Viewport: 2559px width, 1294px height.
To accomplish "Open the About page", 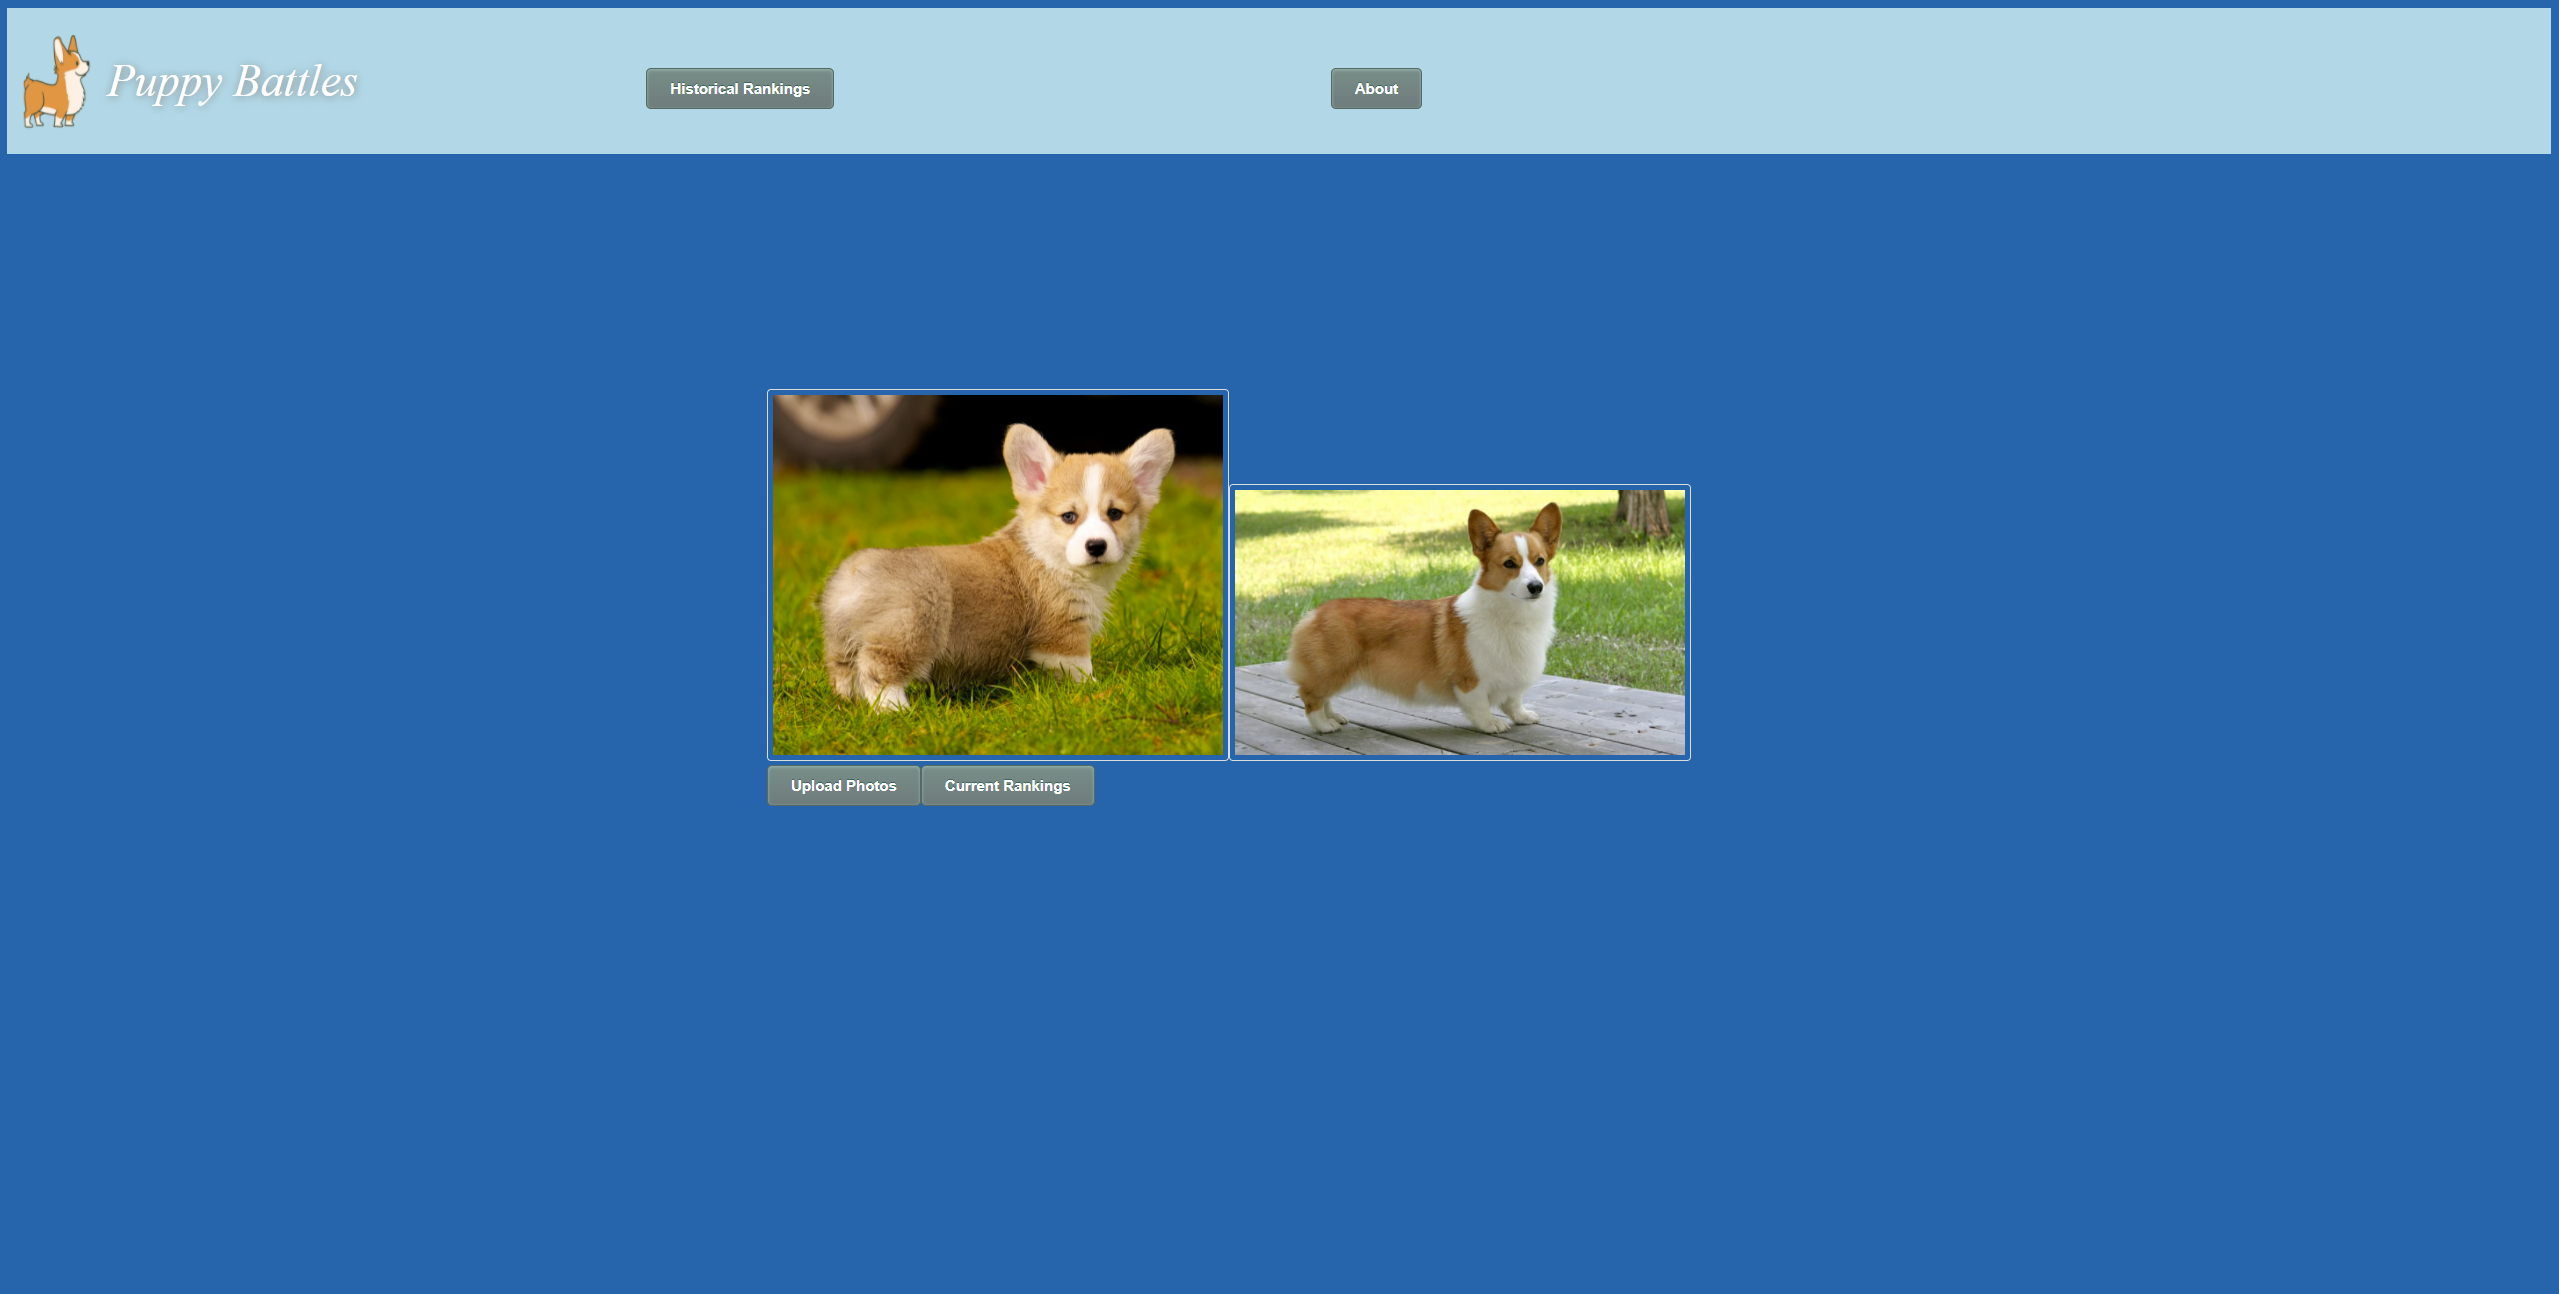I will click(x=1375, y=89).
